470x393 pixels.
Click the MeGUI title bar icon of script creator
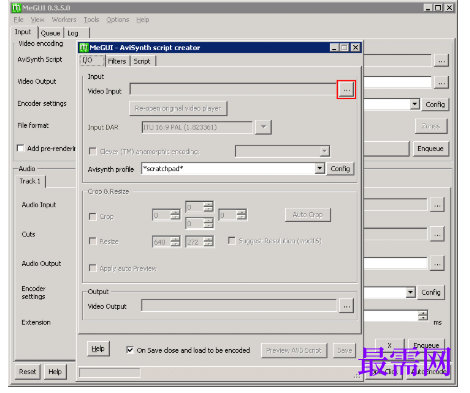click(84, 48)
